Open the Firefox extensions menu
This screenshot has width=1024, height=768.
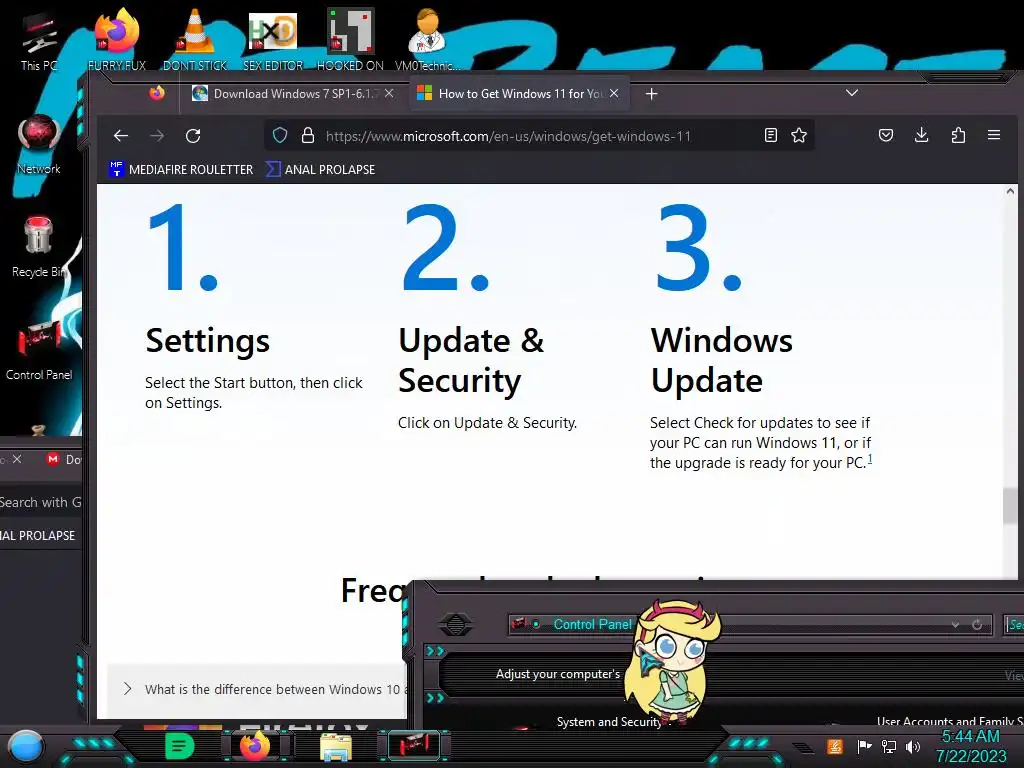tap(958, 135)
